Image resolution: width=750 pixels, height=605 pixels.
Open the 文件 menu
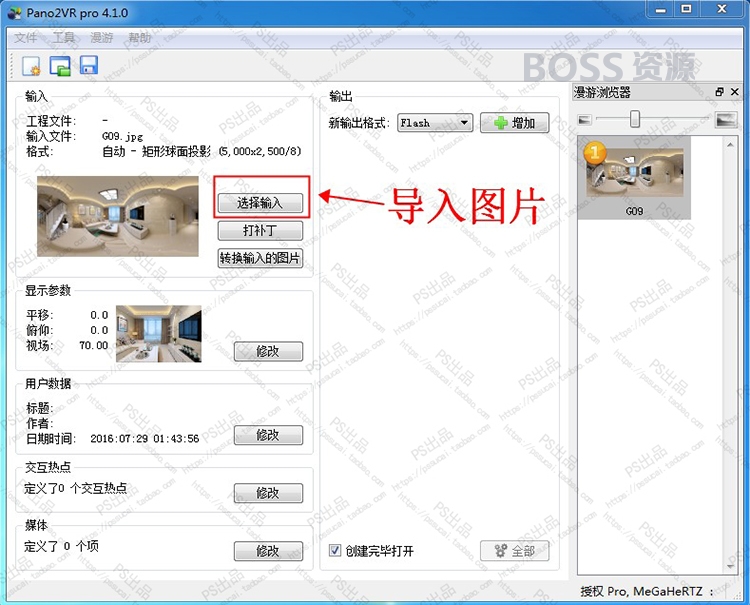25,38
